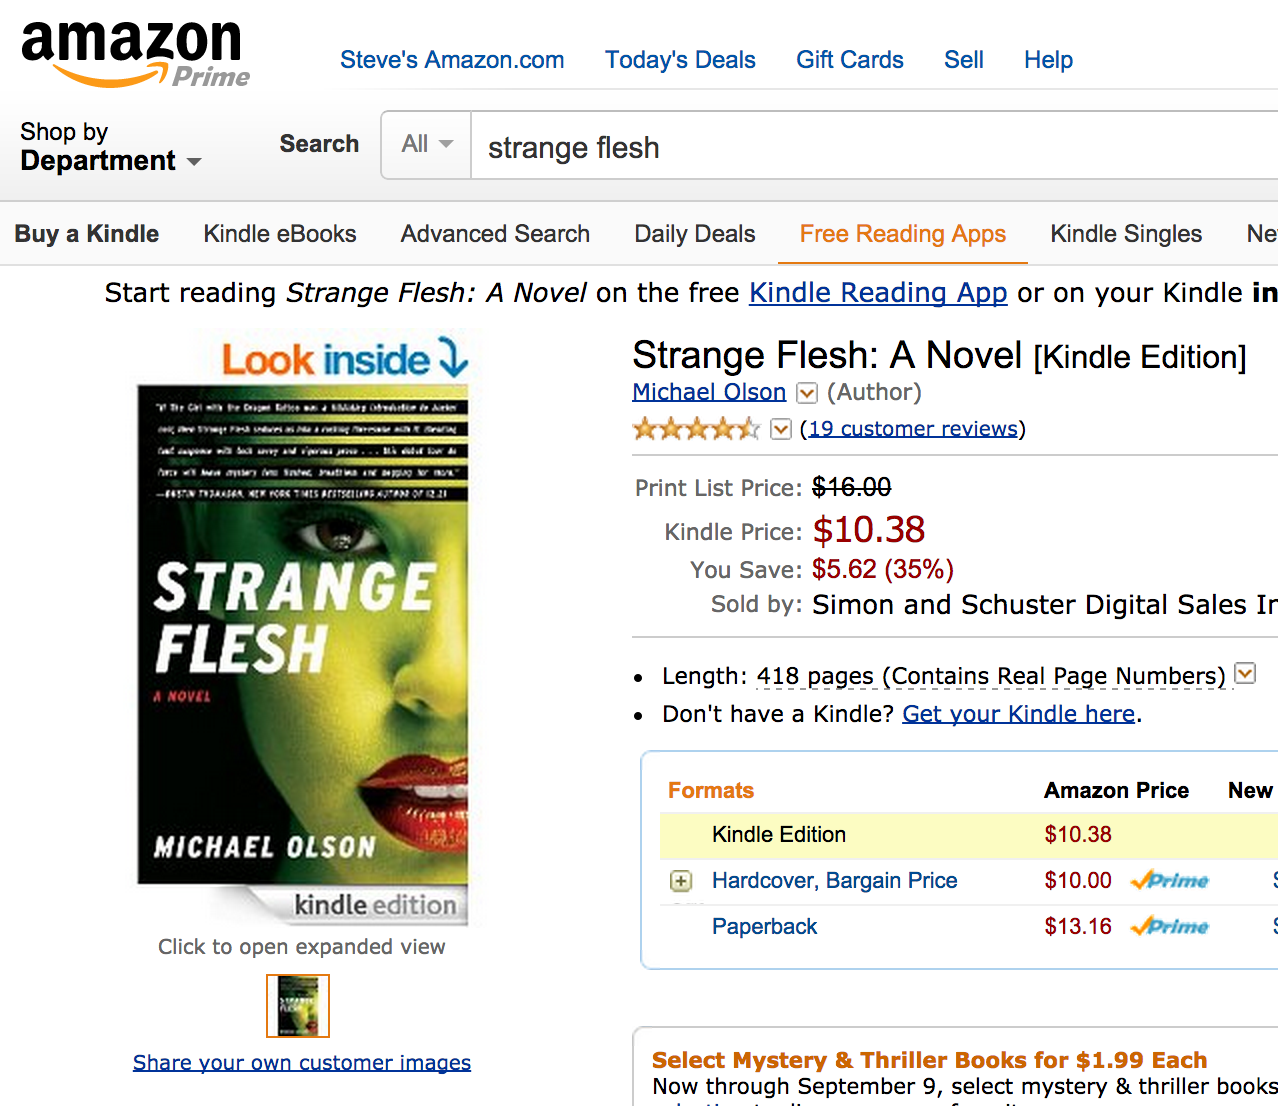This screenshot has height=1106, width=1278.
Task: Click the Prime badge next to Hardcover price
Action: (x=1170, y=881)
